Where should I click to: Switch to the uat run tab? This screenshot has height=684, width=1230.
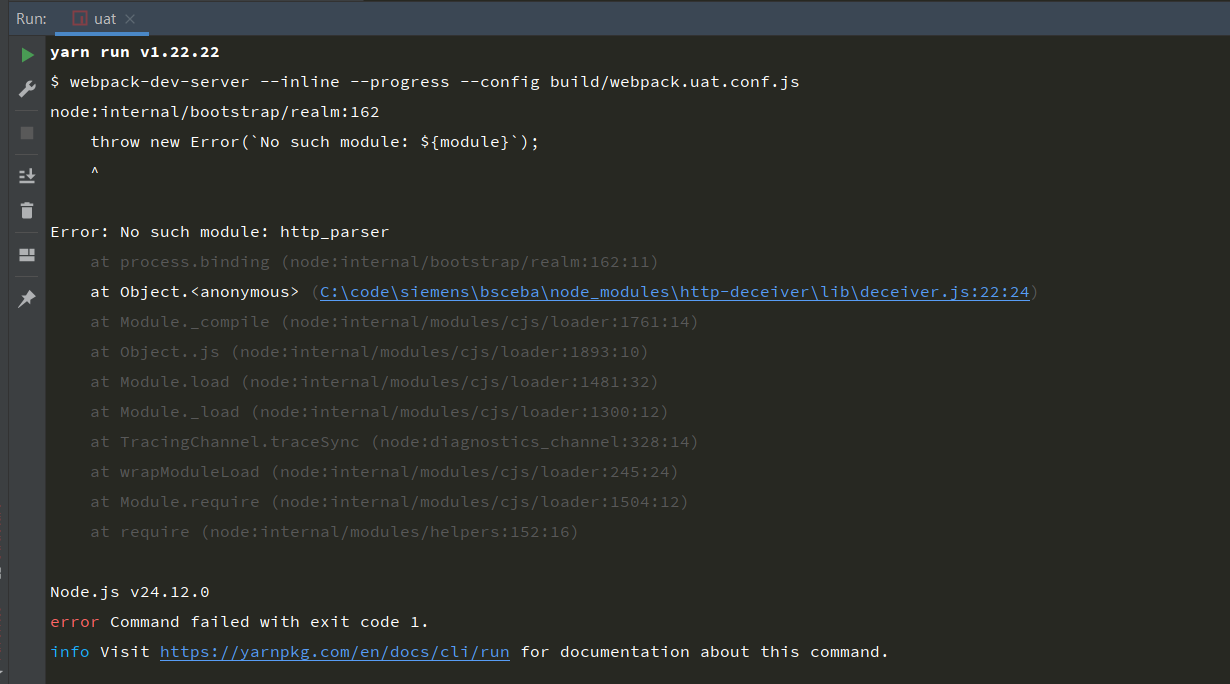(x=105, y=19)
